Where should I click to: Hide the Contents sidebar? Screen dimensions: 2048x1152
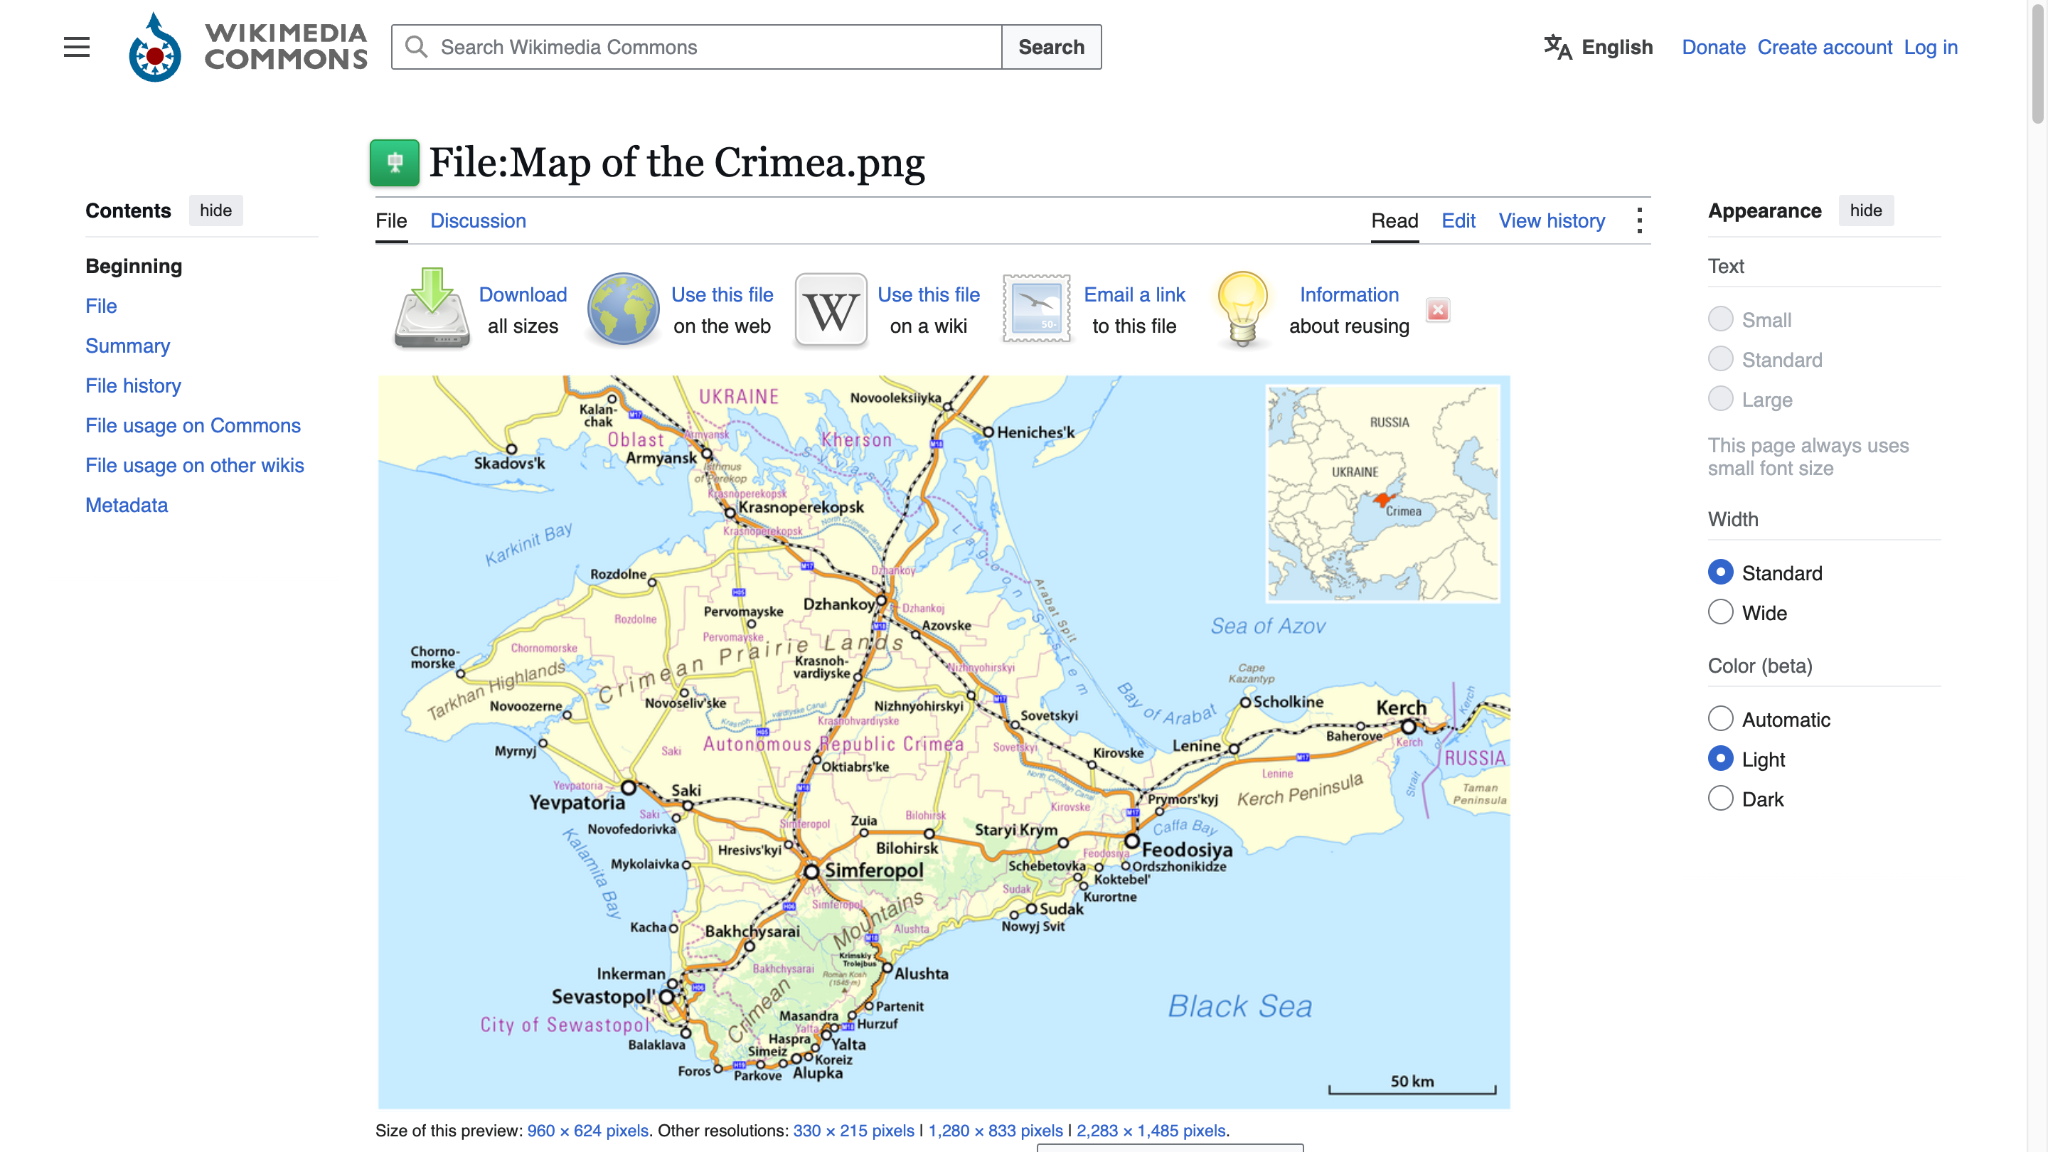[x=215, y=210]
